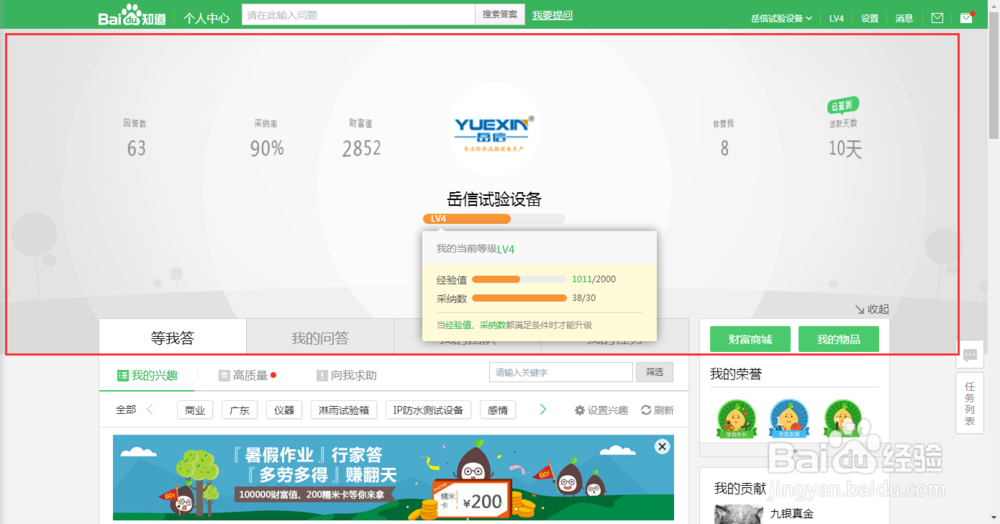
Task: Click the 我要提问 link
Action: 552,15
